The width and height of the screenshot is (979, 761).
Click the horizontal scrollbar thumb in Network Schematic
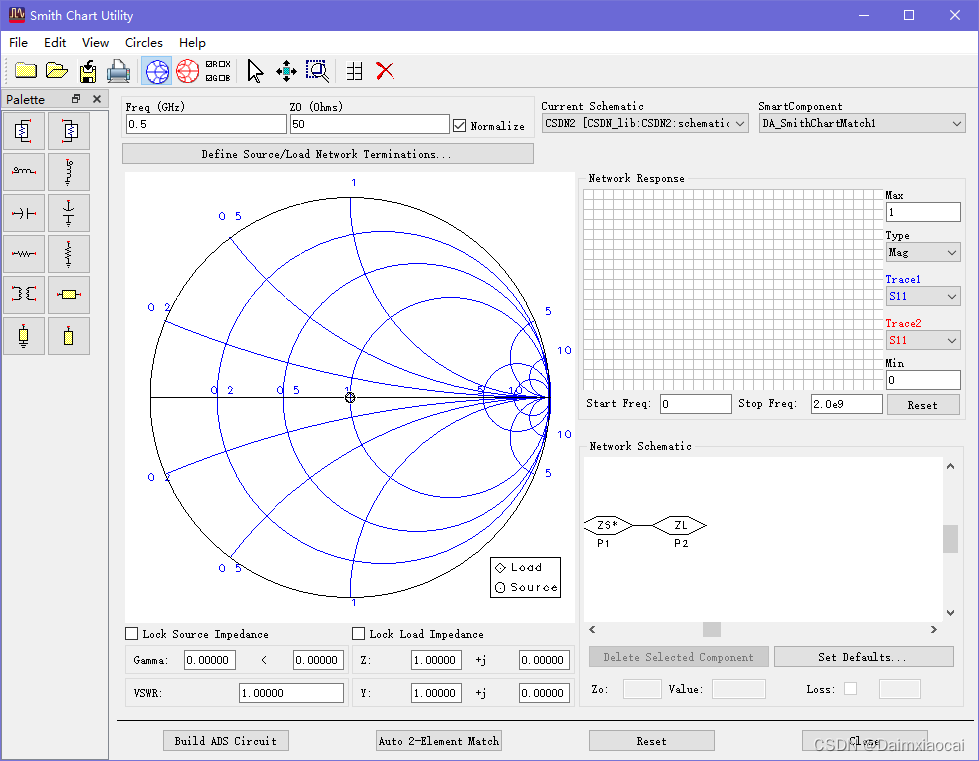(712, 629)
